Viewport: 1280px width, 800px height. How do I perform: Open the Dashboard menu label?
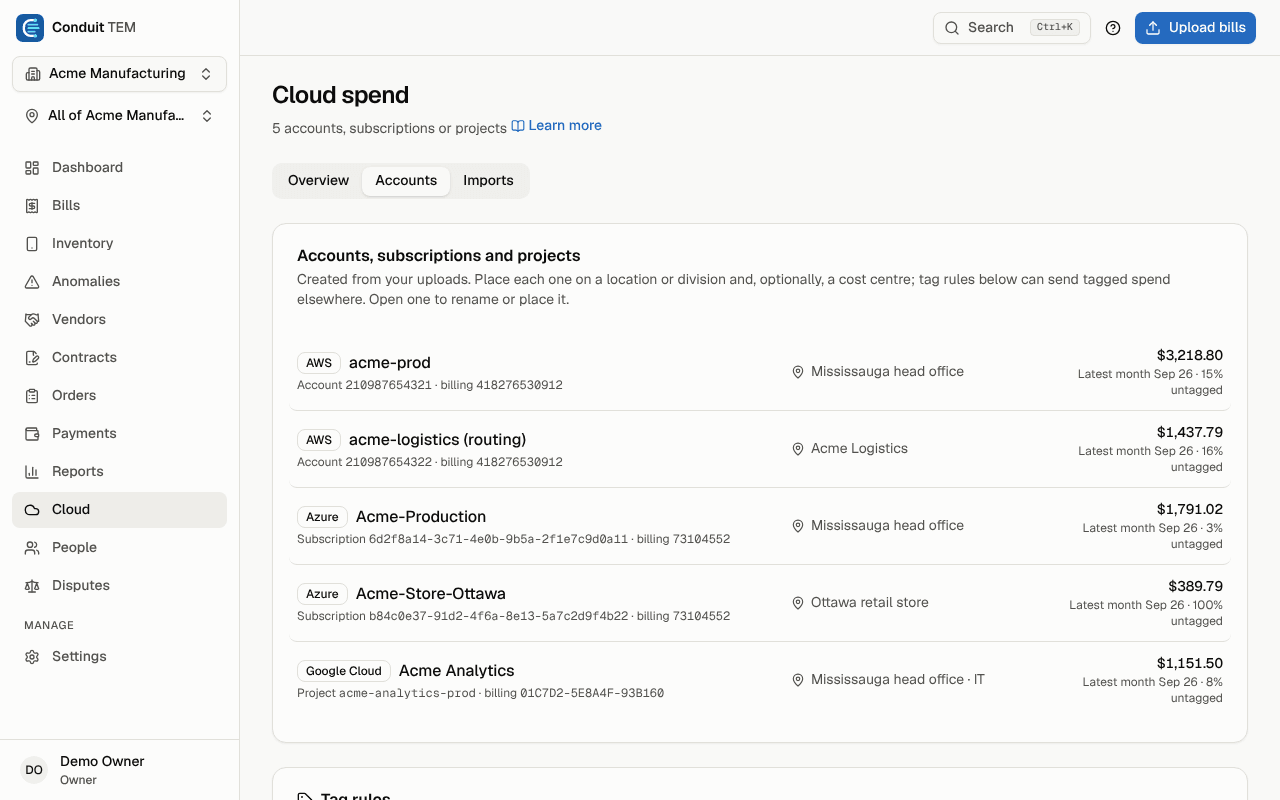87,168
